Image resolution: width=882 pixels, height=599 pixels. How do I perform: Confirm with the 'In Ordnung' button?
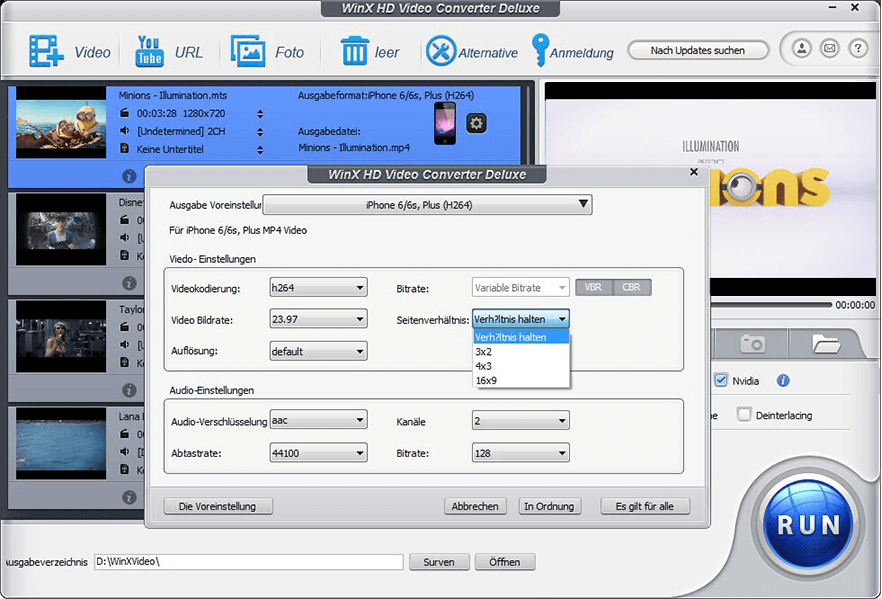click(549, 506)
